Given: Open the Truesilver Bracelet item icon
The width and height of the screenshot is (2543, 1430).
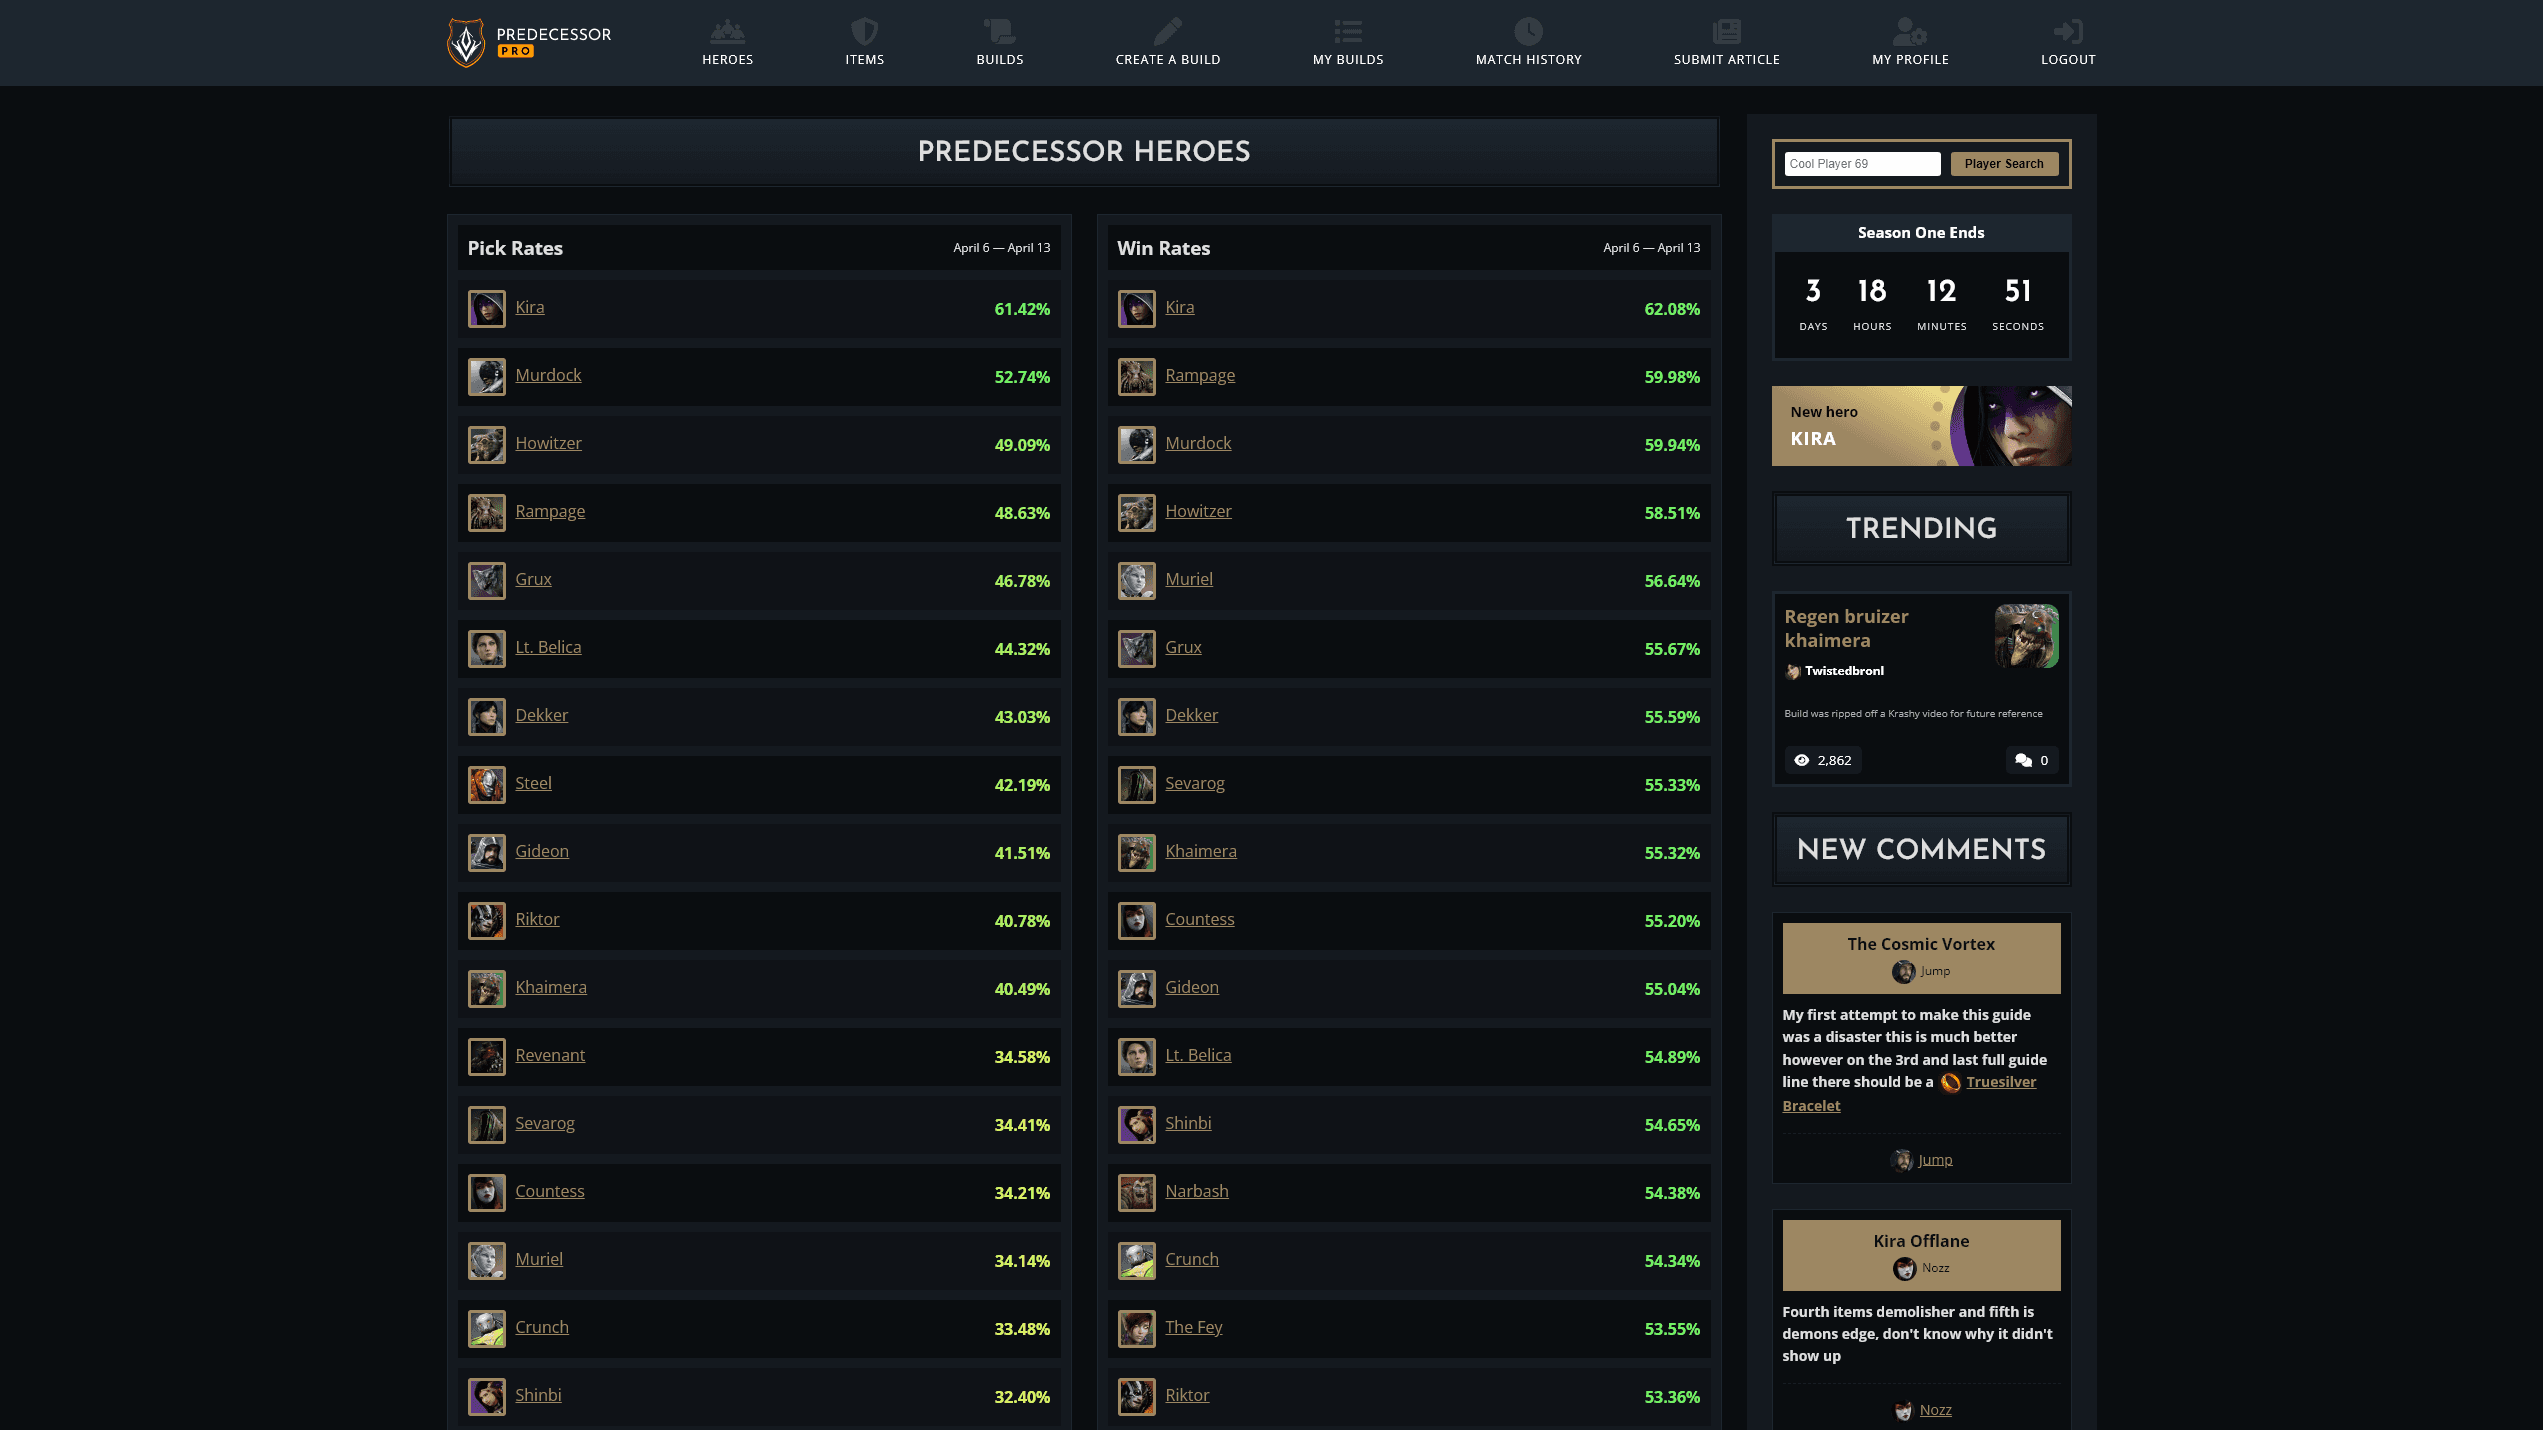Looking at the screenshot, I should coord(1950,1083).
